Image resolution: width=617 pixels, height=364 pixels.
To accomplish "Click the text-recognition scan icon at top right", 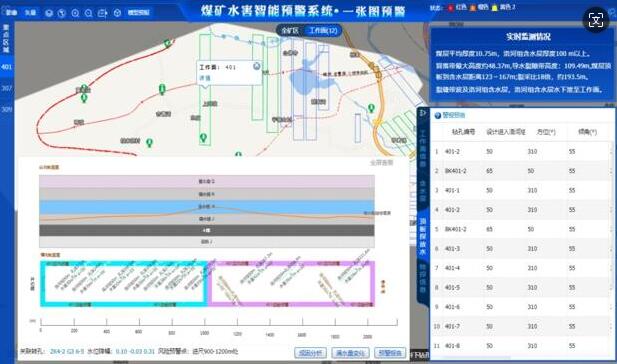I will pos(596,20).
